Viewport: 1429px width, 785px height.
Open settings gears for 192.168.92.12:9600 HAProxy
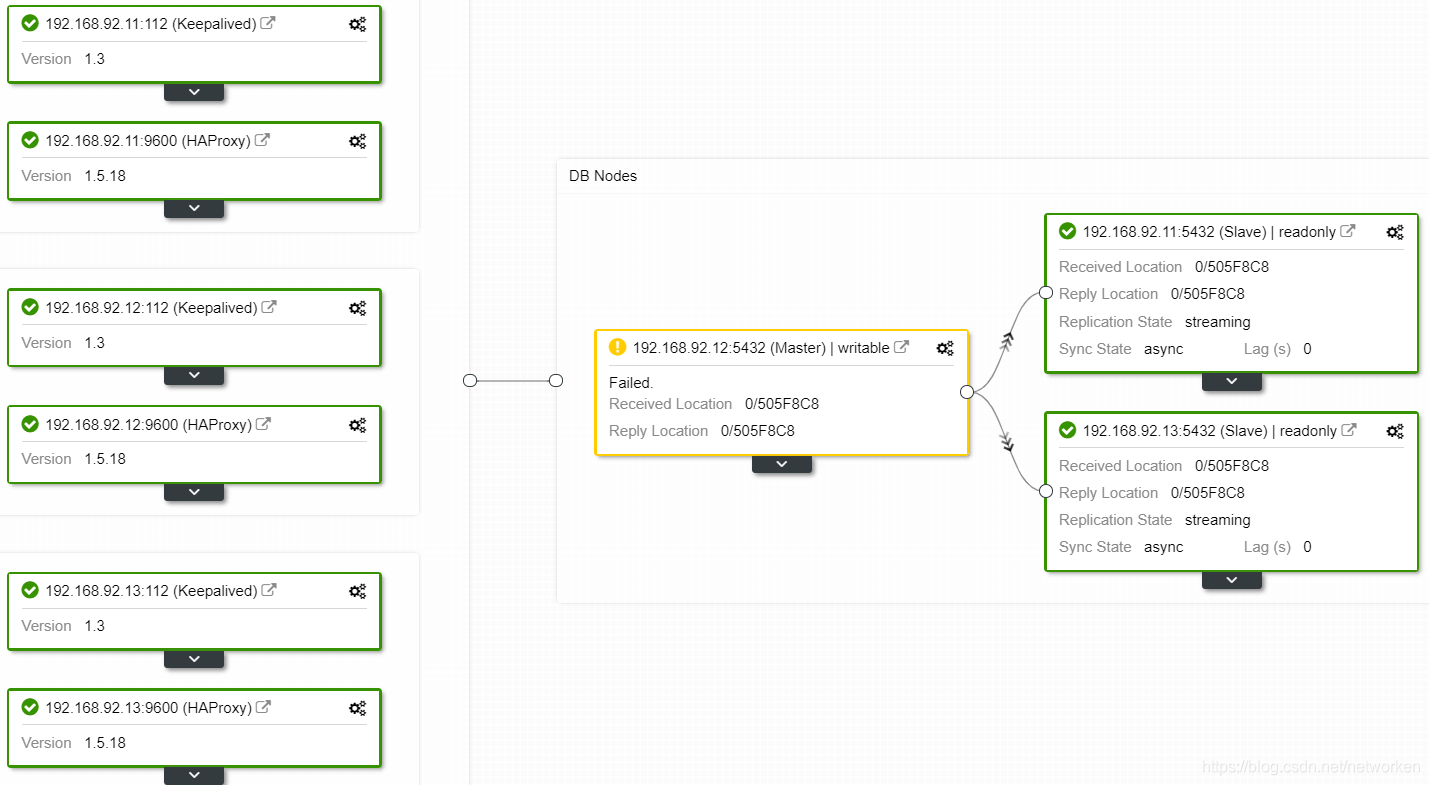pos(357,425)
